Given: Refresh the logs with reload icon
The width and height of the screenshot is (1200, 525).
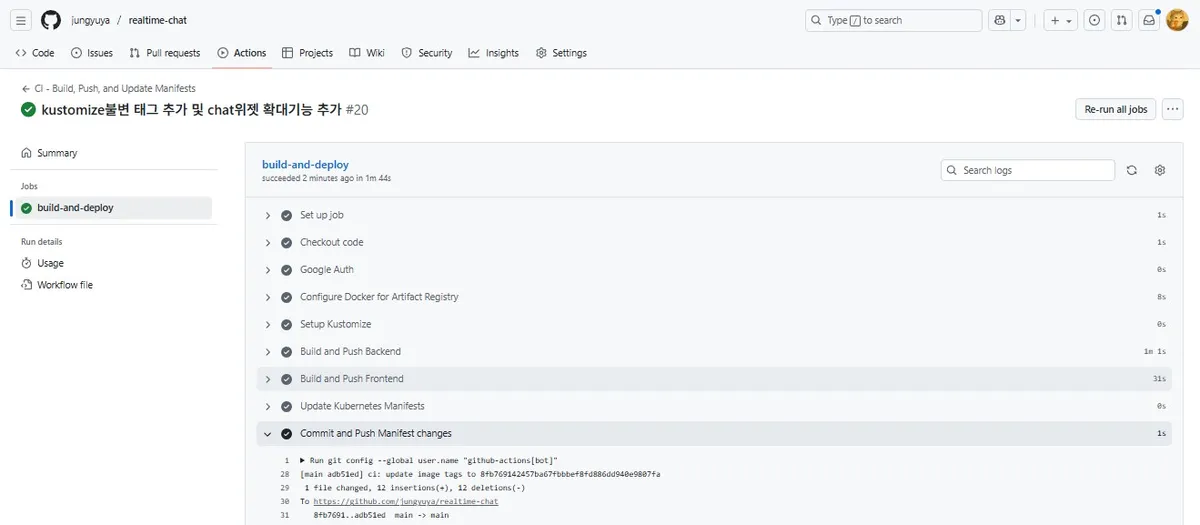Looking at the screenshot, I should click(x=1131, y=170).
